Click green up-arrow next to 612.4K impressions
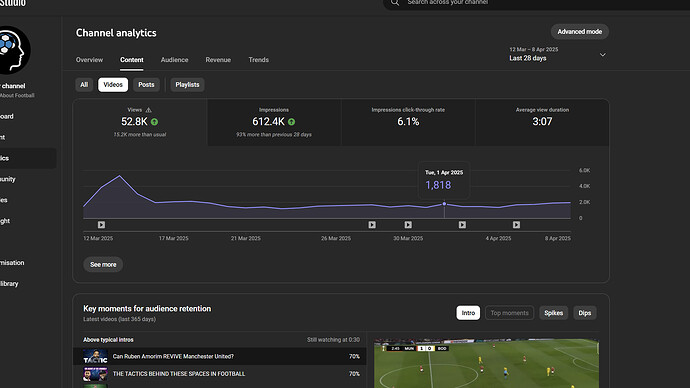Screen dimensions: 690x388 tap(291, 122)
